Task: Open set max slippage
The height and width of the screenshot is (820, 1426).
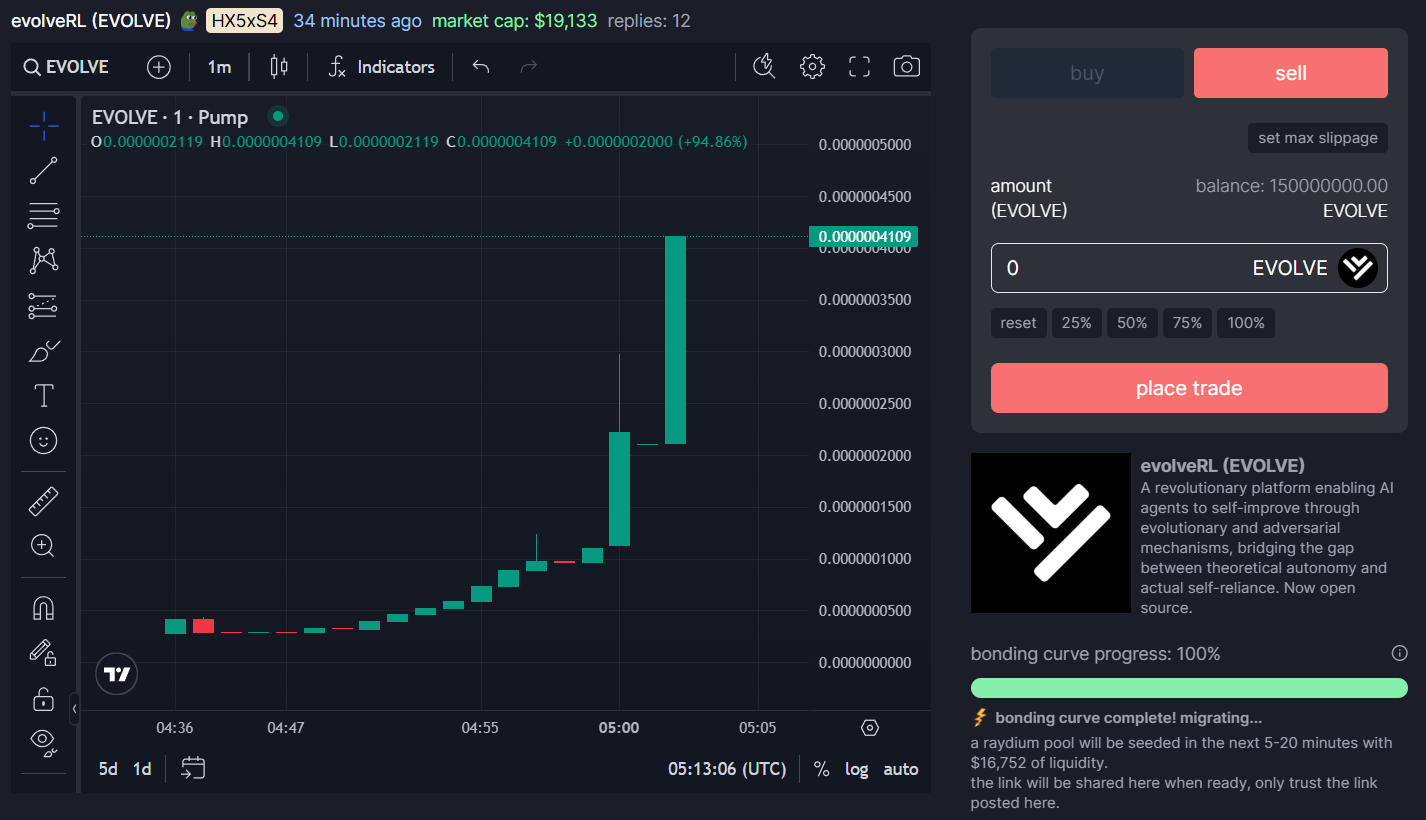Action: coord(1317,137)
